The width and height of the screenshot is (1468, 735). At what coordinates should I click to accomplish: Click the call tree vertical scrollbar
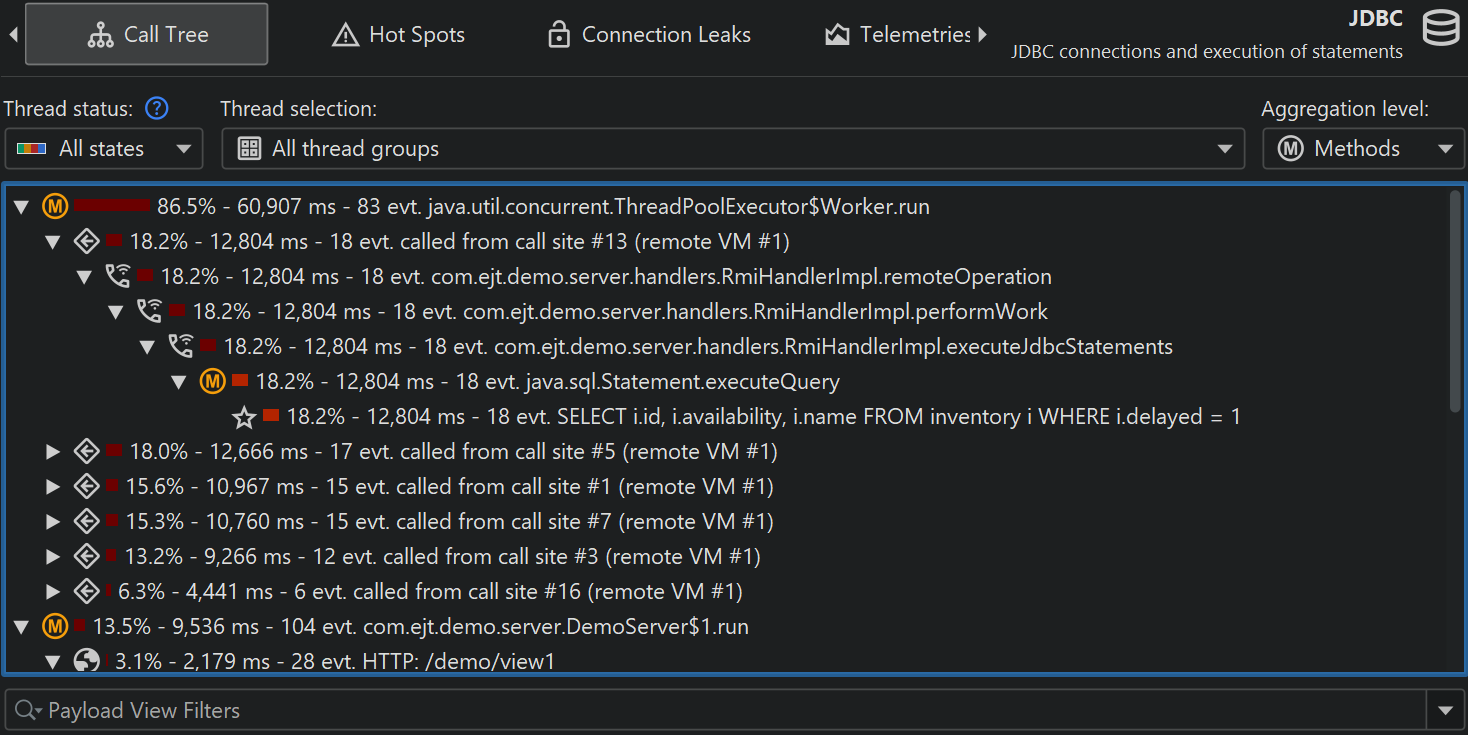point(1455,300)
